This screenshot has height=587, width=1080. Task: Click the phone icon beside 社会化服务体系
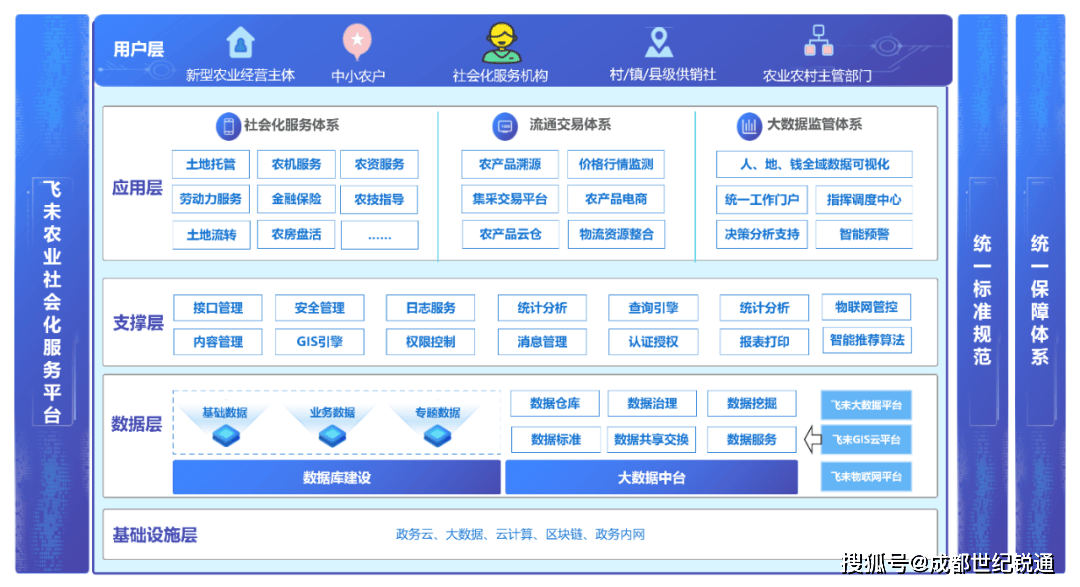coord(229,126)
